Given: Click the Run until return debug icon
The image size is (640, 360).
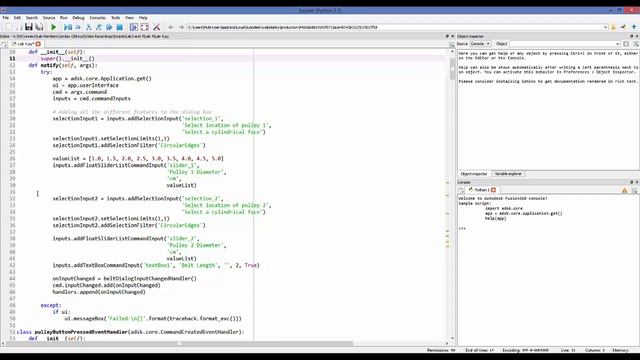Looking at the screenshot, I should coord(99,27).
